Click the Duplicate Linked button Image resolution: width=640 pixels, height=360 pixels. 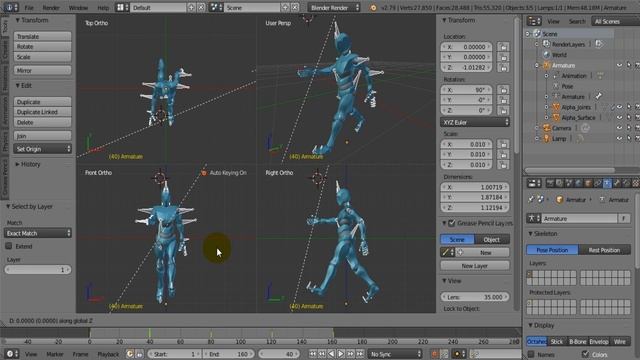point(42,112)
